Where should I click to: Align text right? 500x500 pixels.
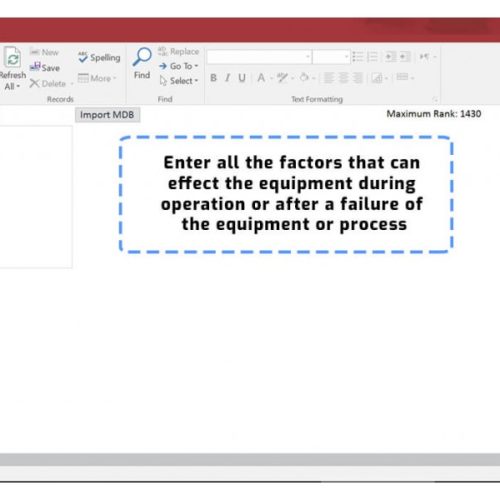(357, 78)
